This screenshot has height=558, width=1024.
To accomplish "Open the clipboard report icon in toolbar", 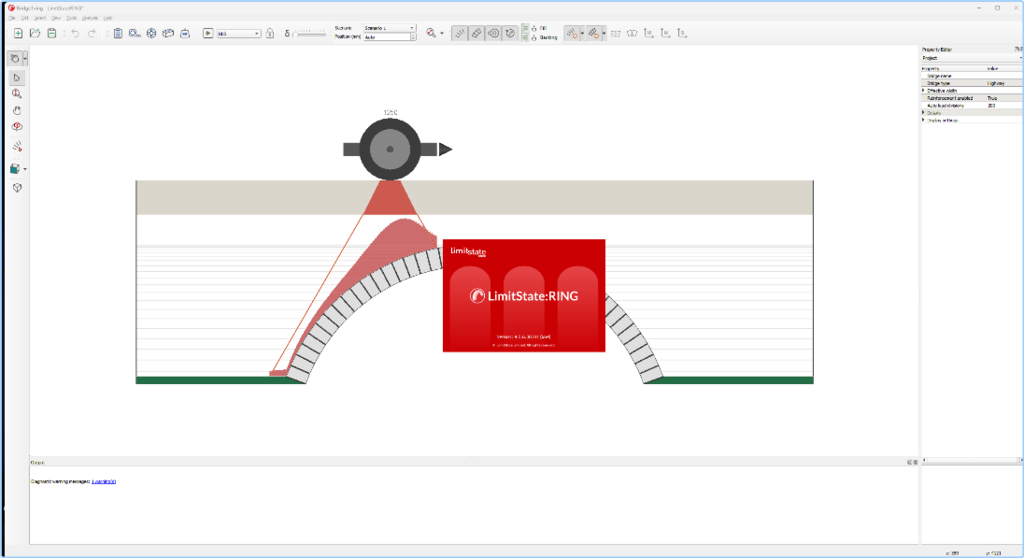I will [118, 33].
